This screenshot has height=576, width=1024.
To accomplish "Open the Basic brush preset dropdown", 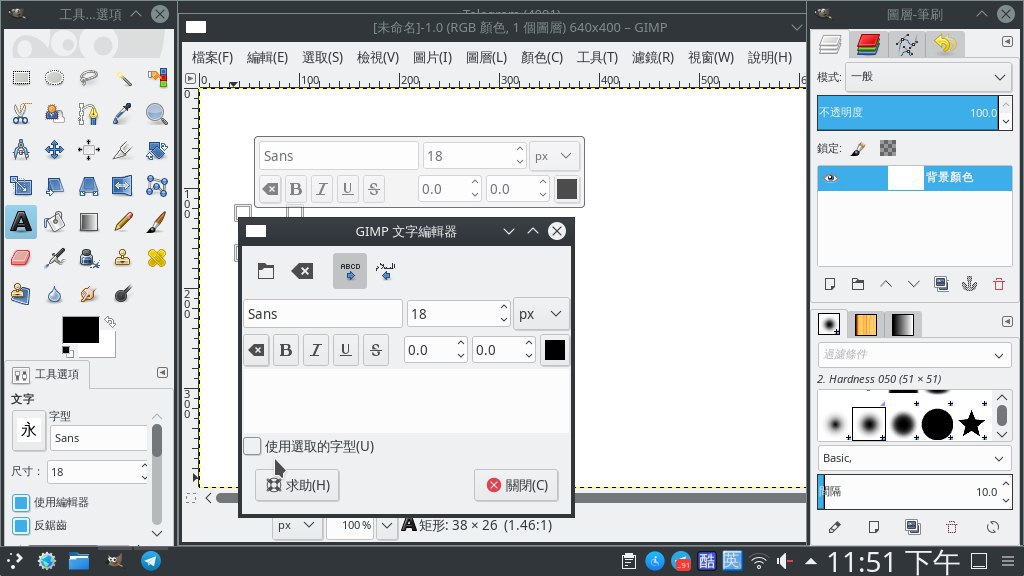I will pos(914,458).
